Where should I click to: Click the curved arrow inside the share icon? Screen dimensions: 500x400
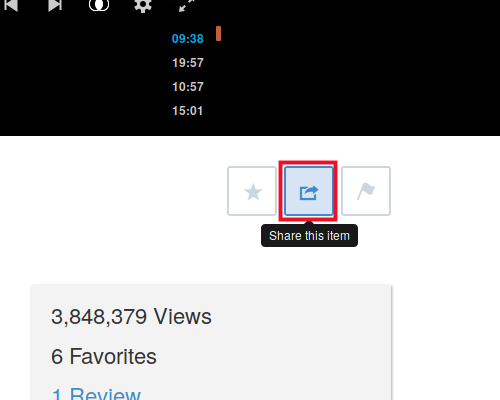311,191
